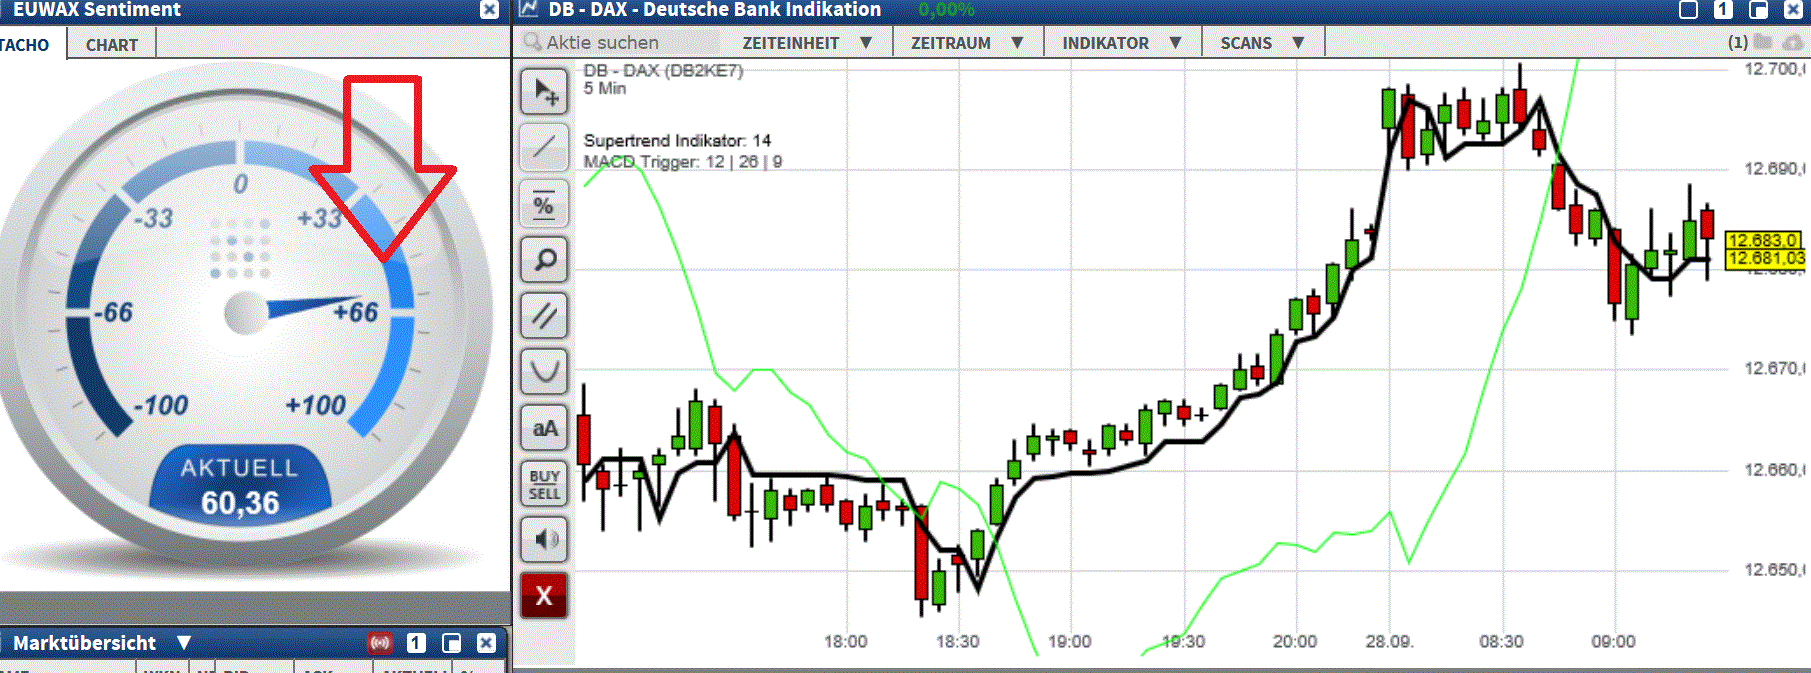This screenshot has height=673, width=1811.
Task: Open the ZEITEINHEIT dropdown
Action: (x=807, y=43)
